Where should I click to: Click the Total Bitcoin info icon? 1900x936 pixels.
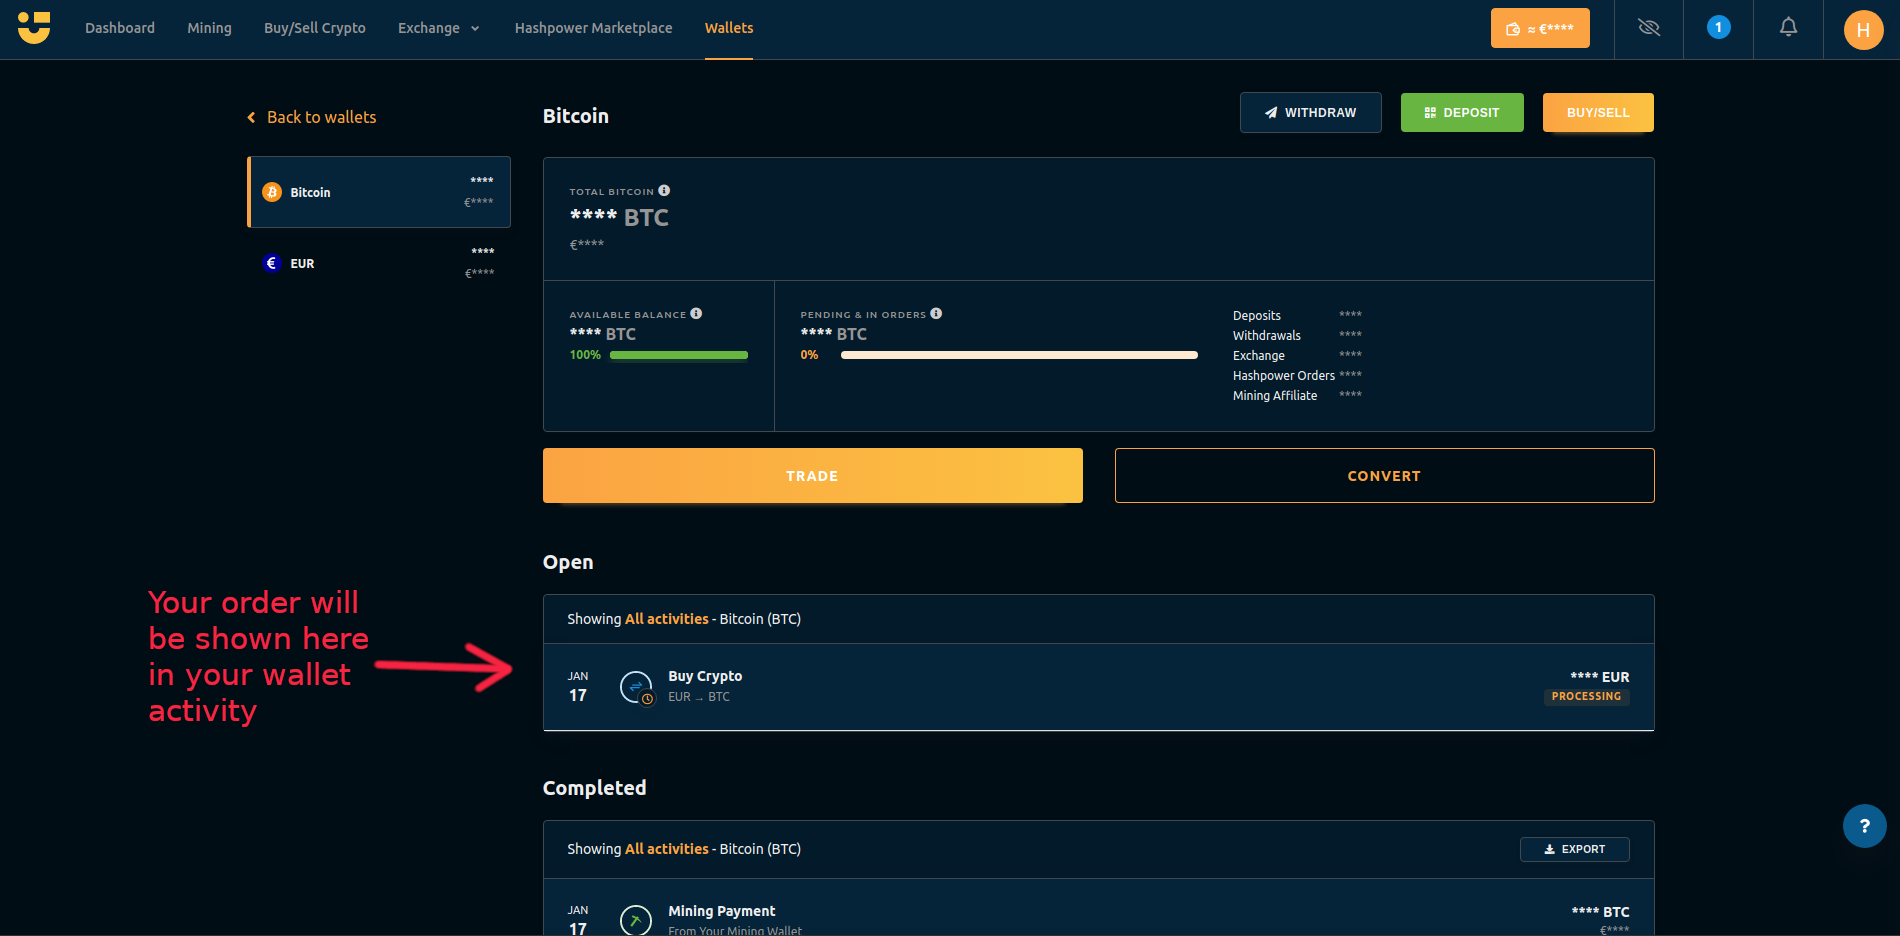pyautogui.click(x=663, y=190)
